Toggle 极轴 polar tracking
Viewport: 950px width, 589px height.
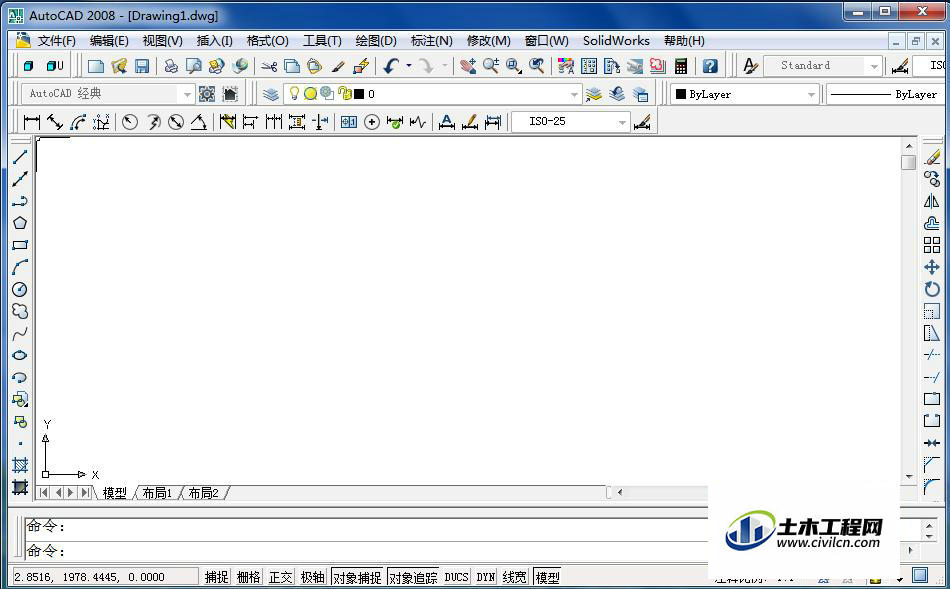coord(313,577)
